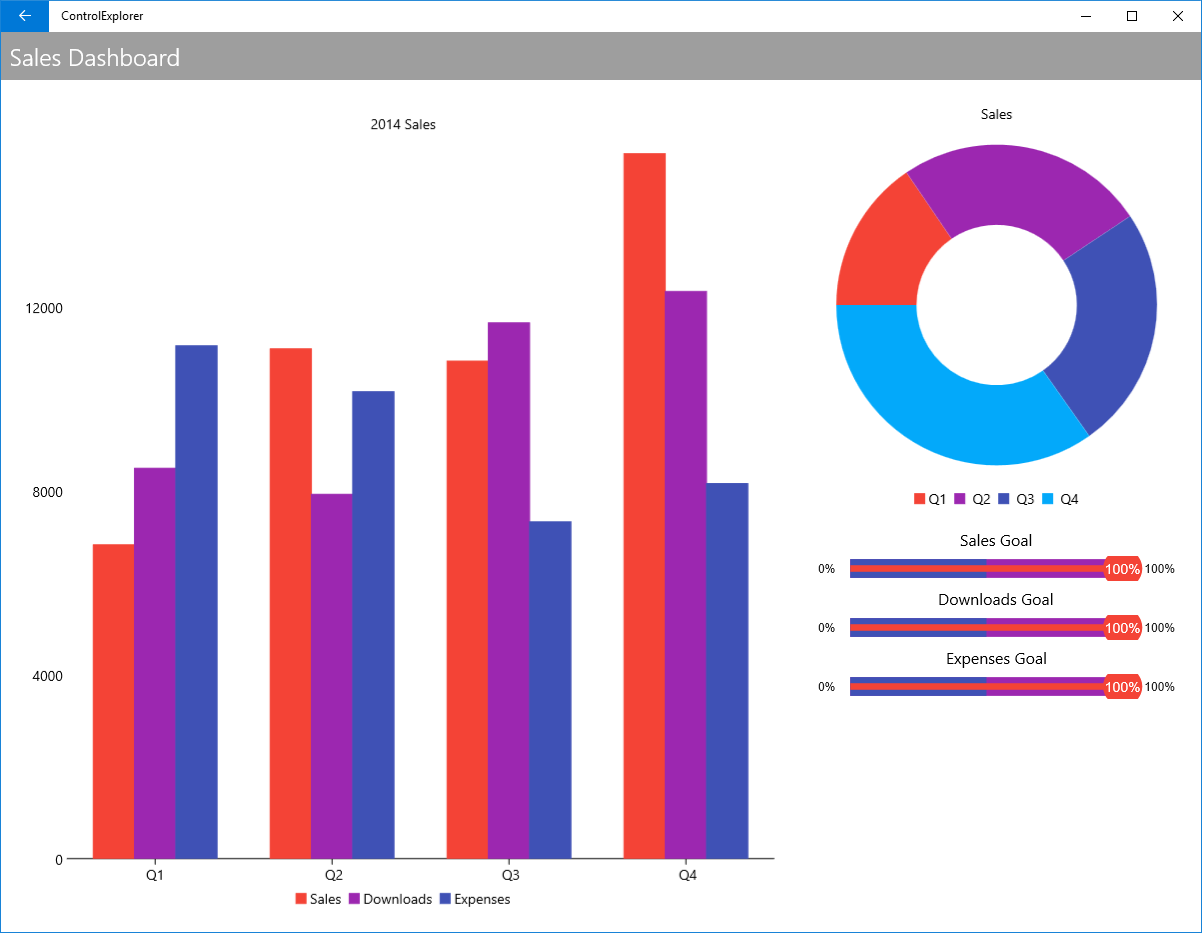Pick the Q3 Sales red bar
The width and height of the screenshot is (1202, 933).
pos(467,609)
